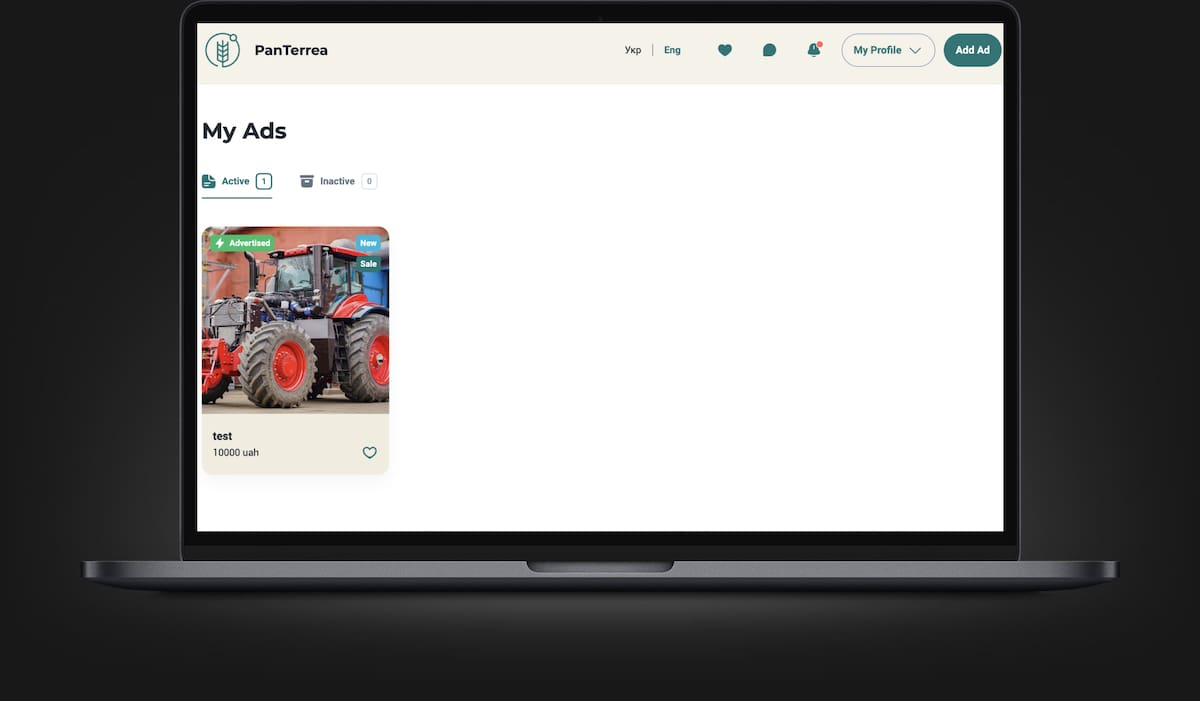1200x701 pixels.
Task: Expand the My Profile dropdown
Action: point(888,50)
